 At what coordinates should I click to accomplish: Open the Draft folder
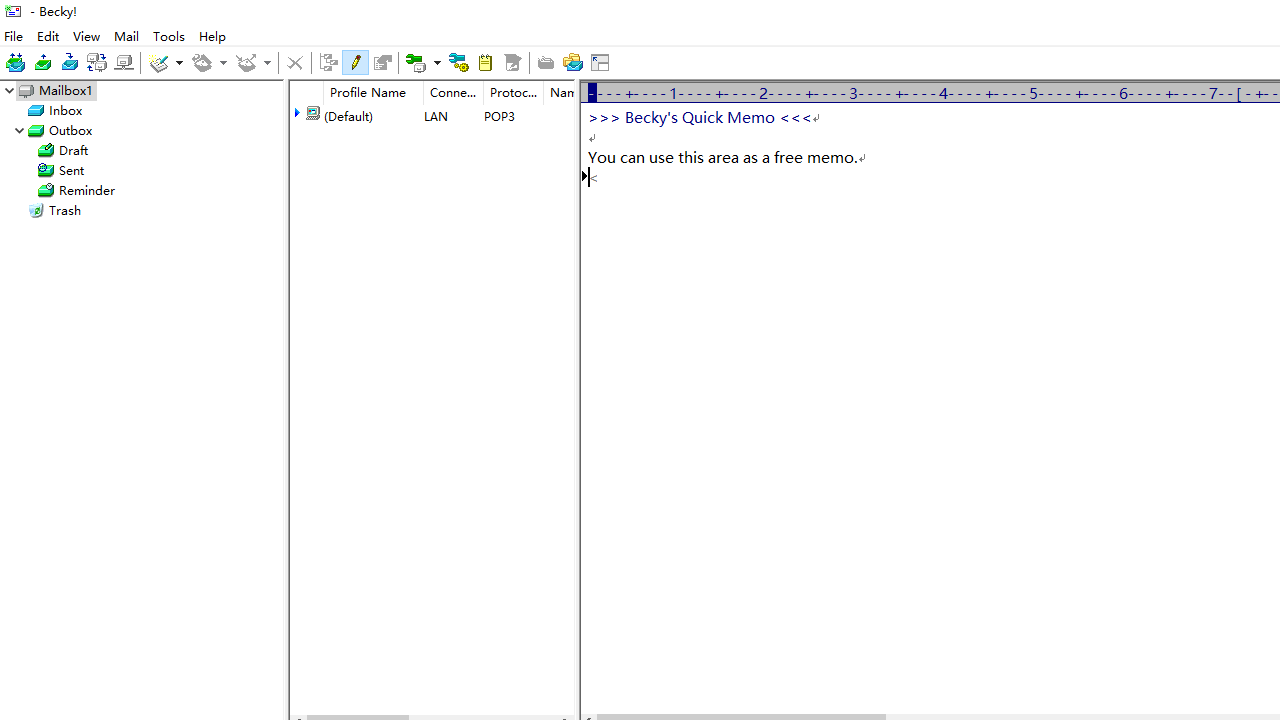click(73, 151)
